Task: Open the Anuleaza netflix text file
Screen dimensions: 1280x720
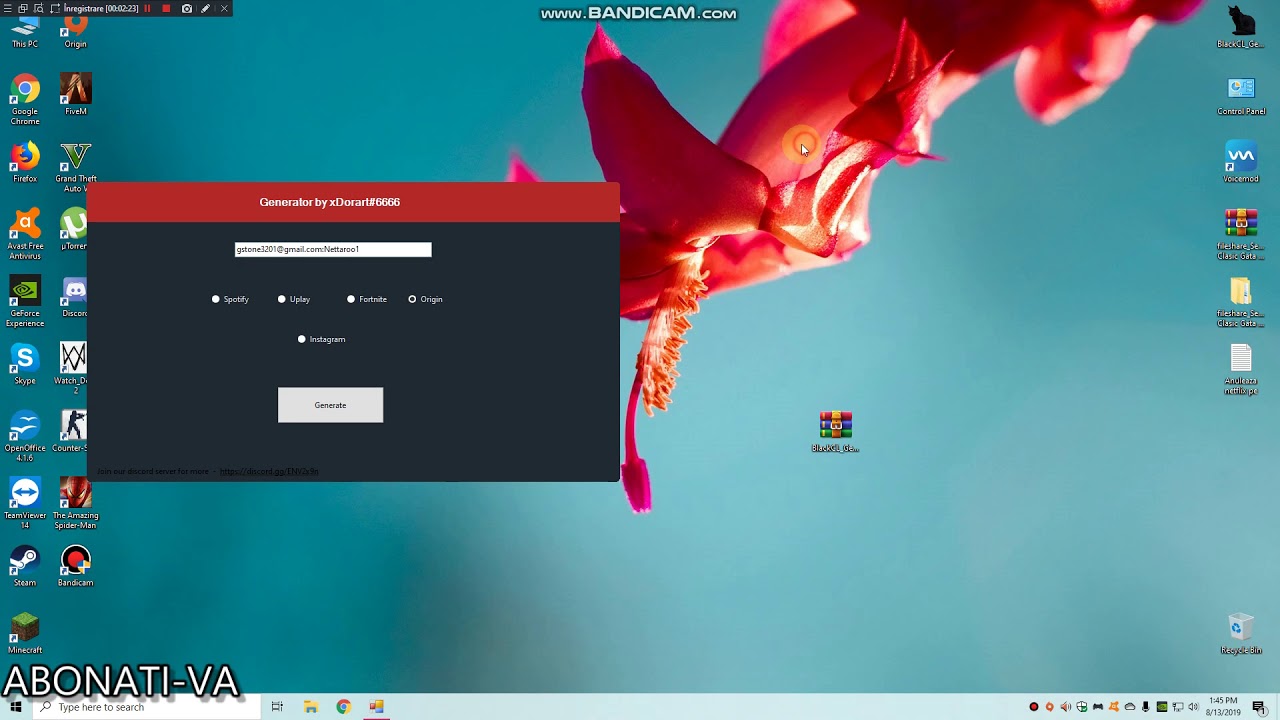Action: click(1241, 370)
